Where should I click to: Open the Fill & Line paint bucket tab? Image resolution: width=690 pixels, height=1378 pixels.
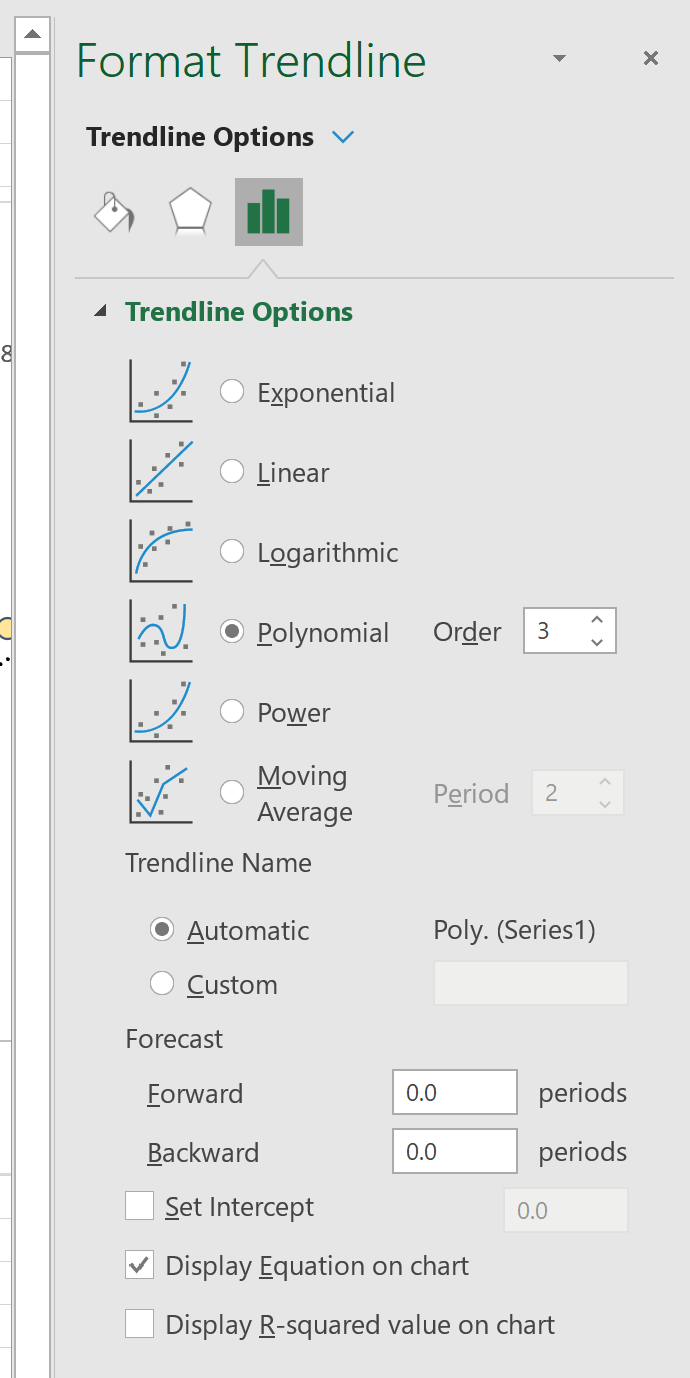(113, 212)
